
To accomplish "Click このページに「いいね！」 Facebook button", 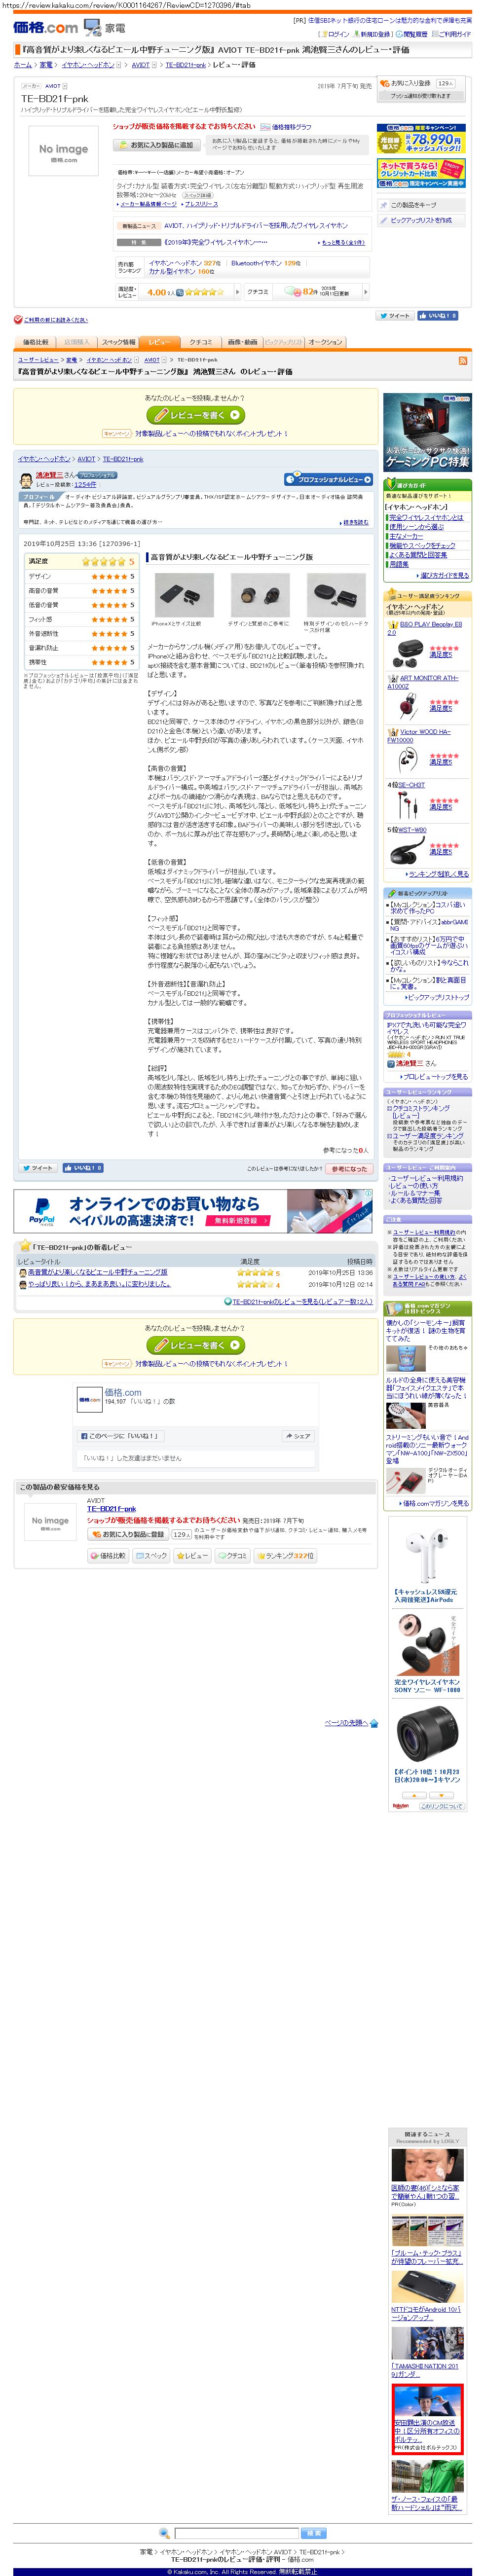I will coord(120,1436).
